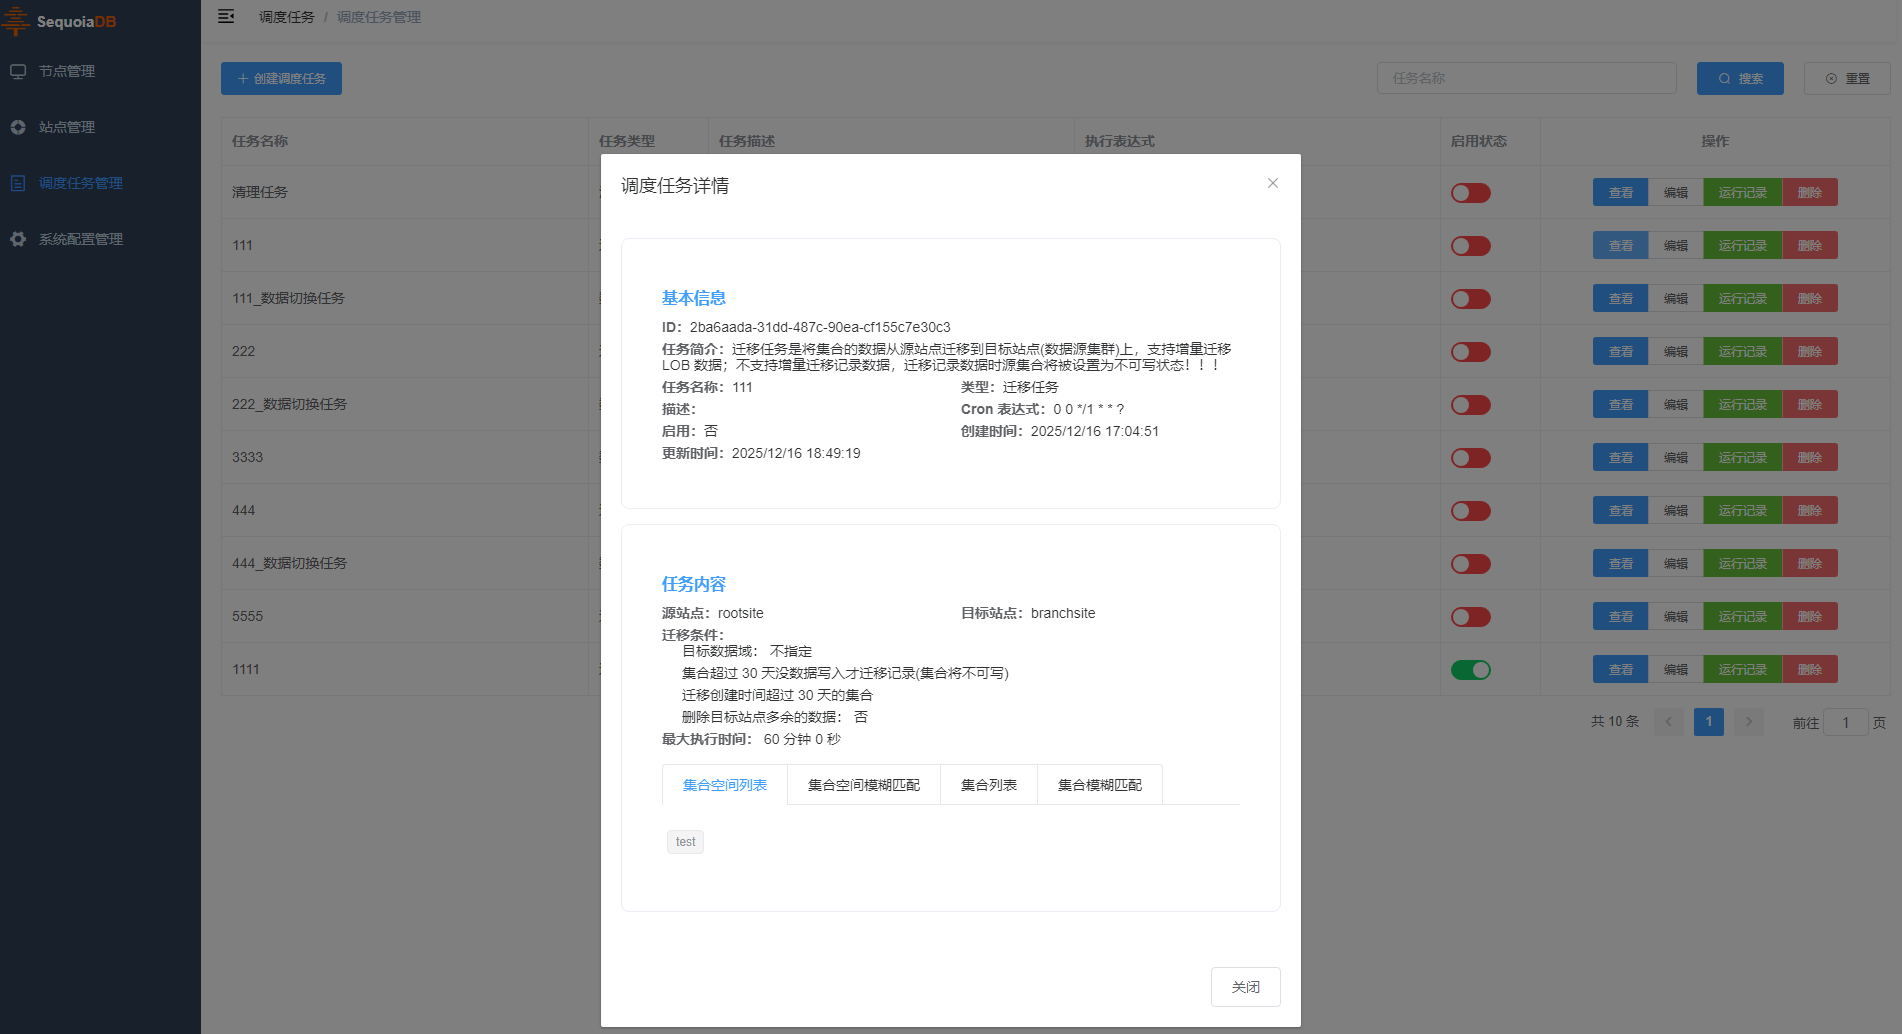
Task: Toggle enable switch for 3333 row
Action: coord(1471,458)
